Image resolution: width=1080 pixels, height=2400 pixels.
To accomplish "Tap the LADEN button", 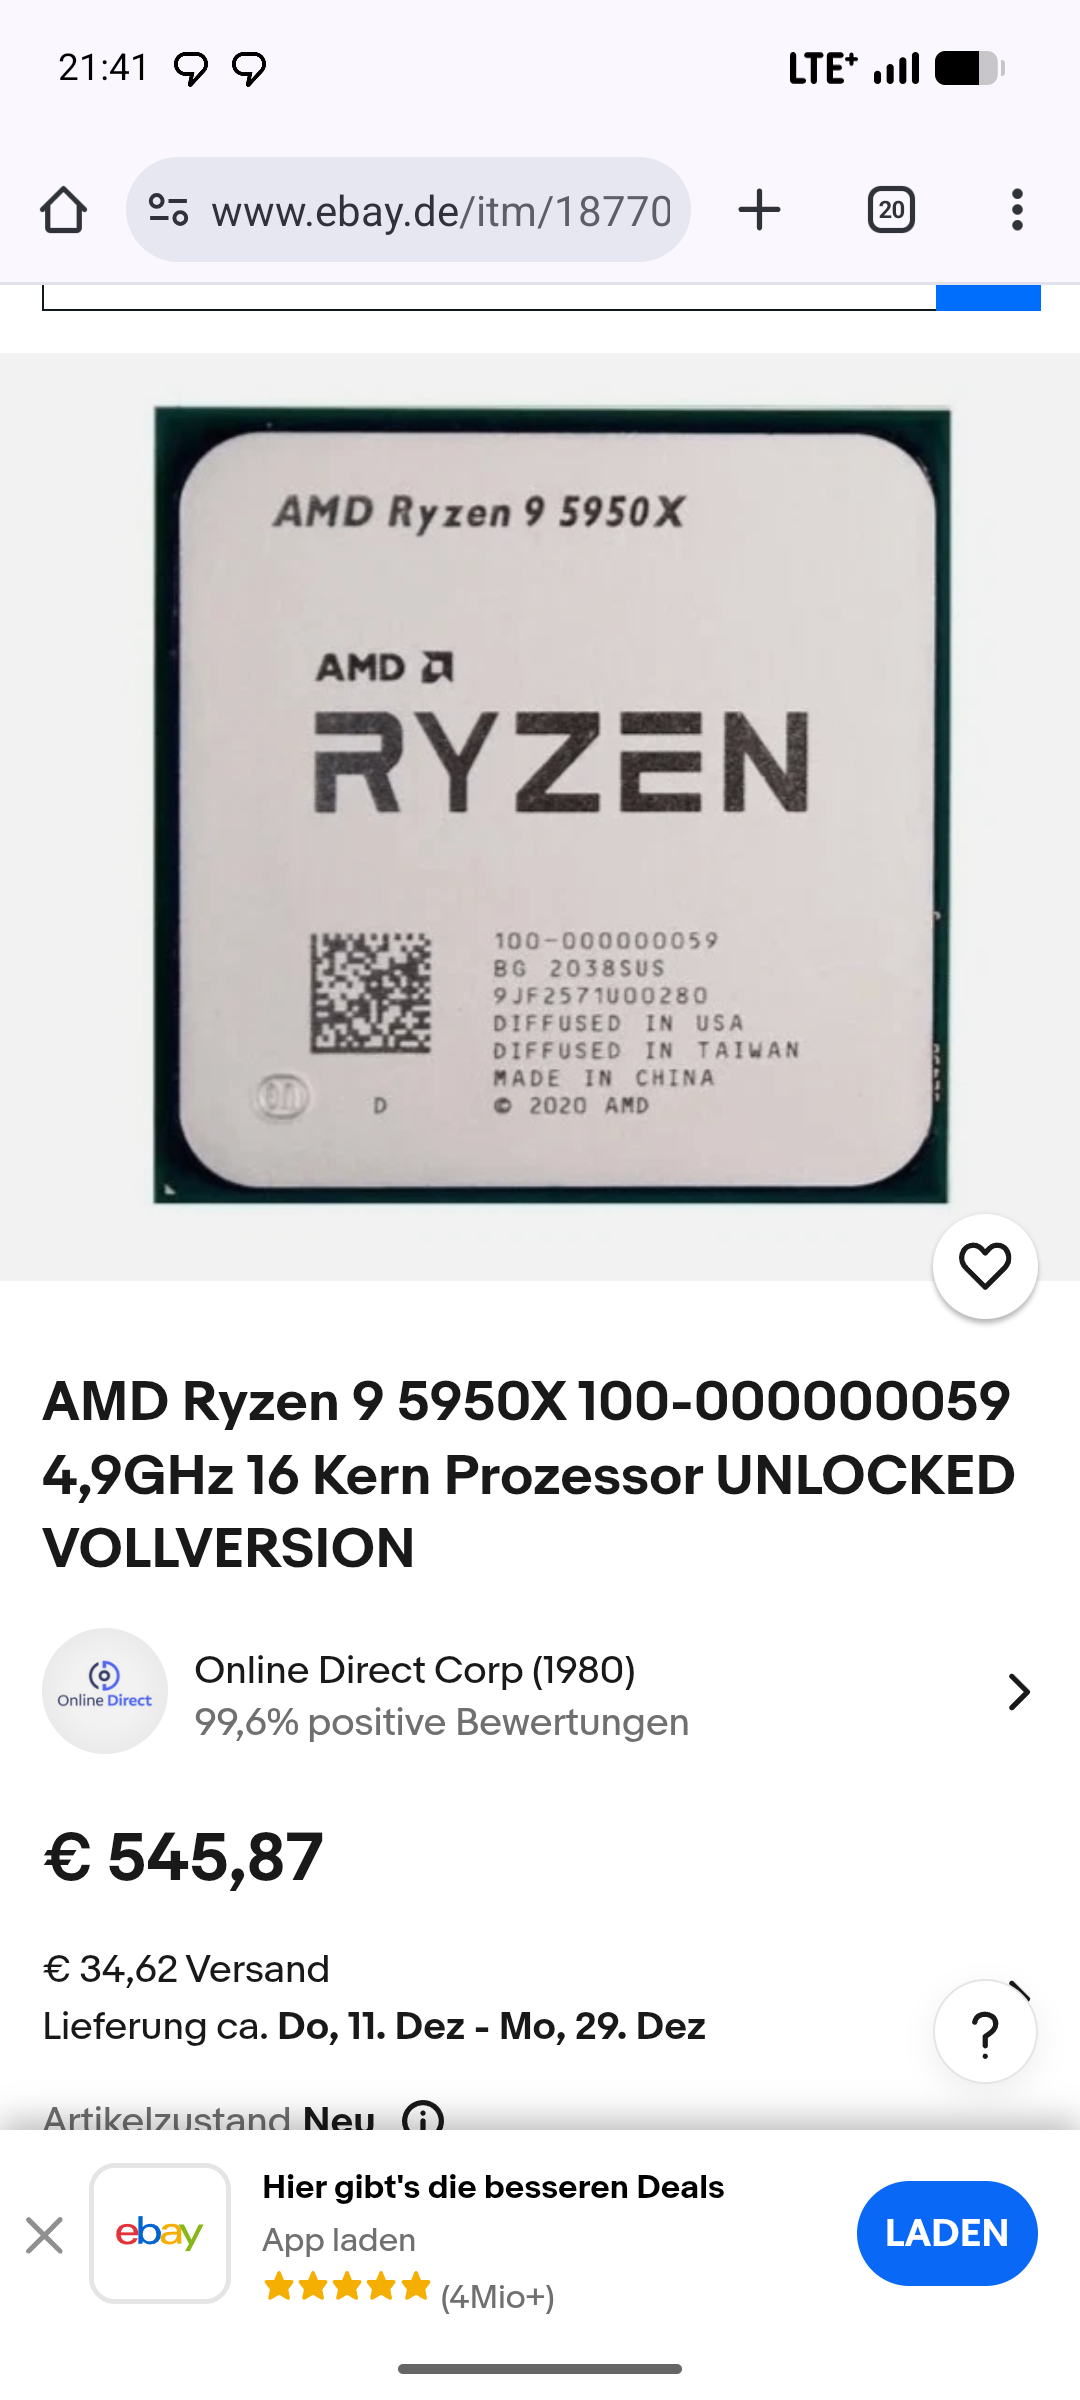I will (x=947, y=2233).
